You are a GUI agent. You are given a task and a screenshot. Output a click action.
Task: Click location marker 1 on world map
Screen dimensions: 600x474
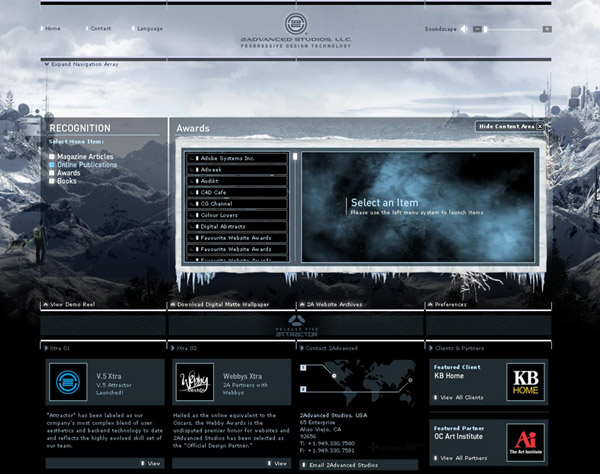coord(303,368)
